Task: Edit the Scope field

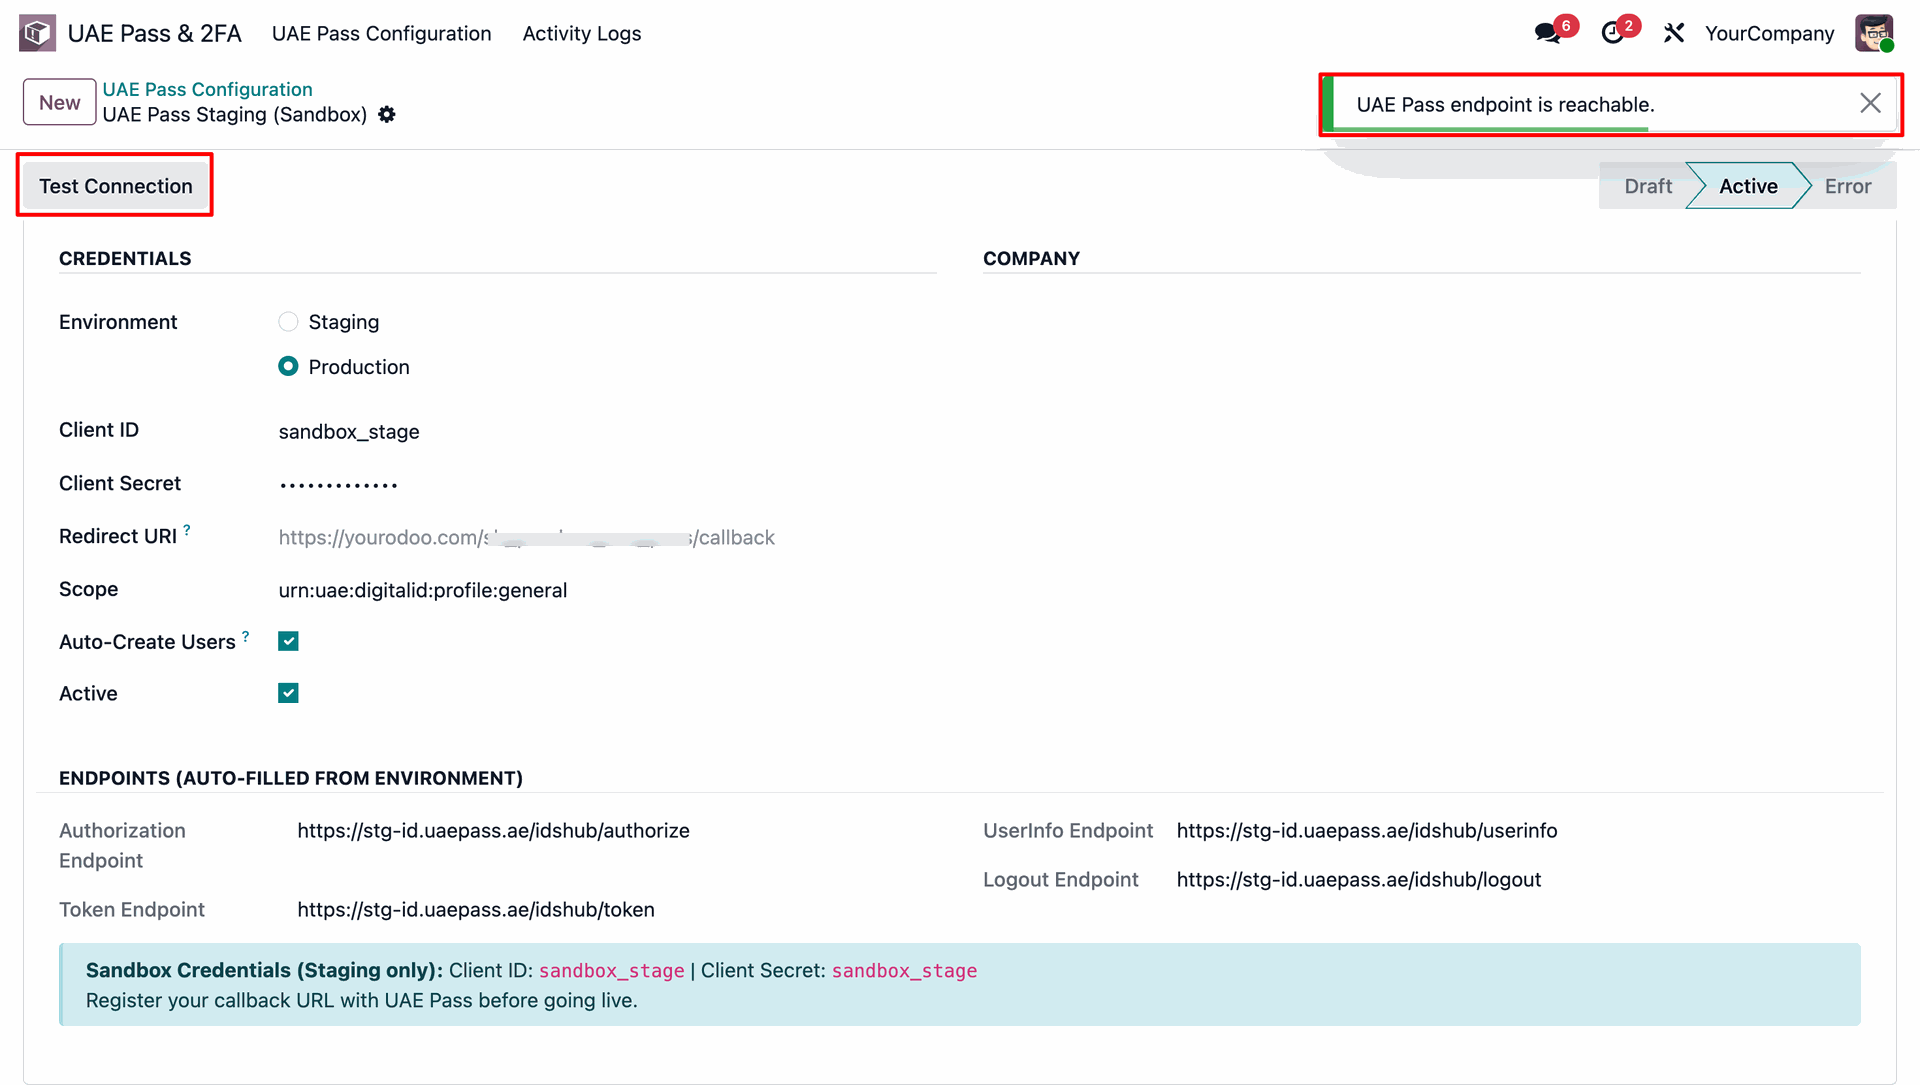Action: click(x=607, y=590)
